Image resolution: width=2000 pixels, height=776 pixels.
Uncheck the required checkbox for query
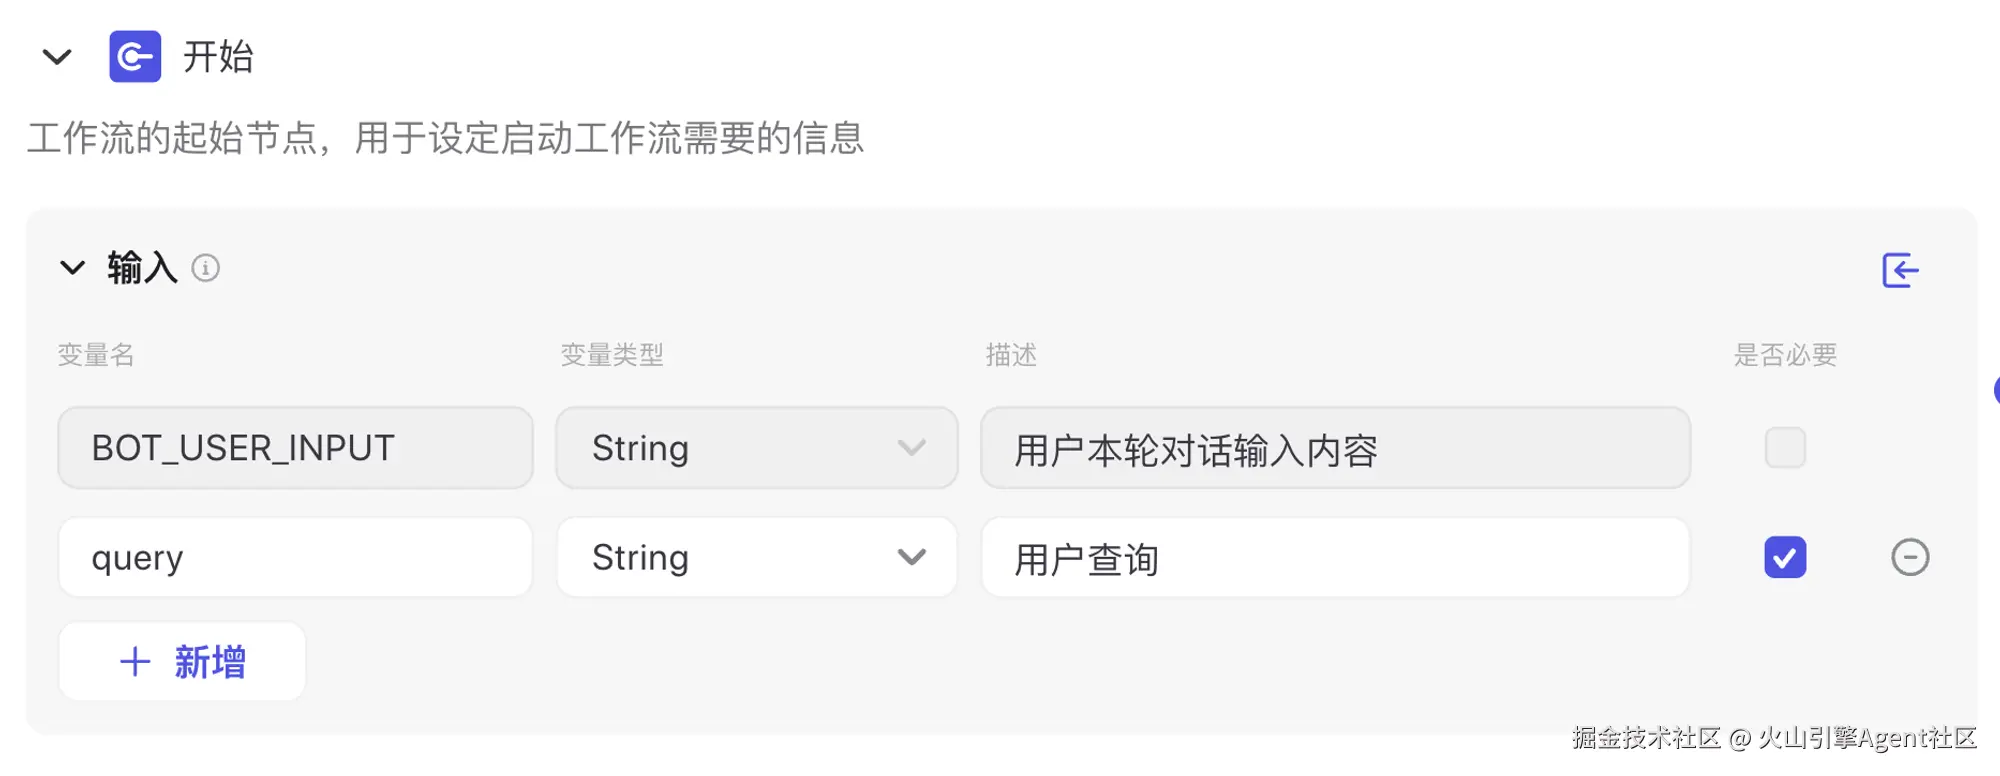(x=1785, y=557)
